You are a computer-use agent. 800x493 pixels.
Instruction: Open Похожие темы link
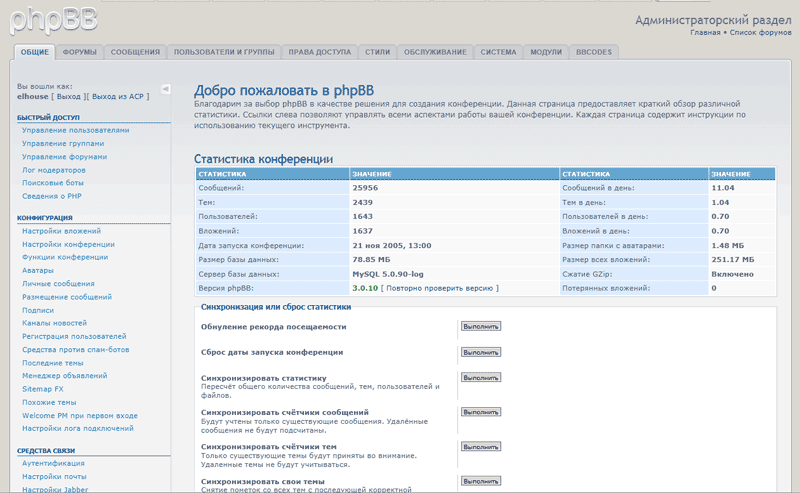tap(49, 402)
